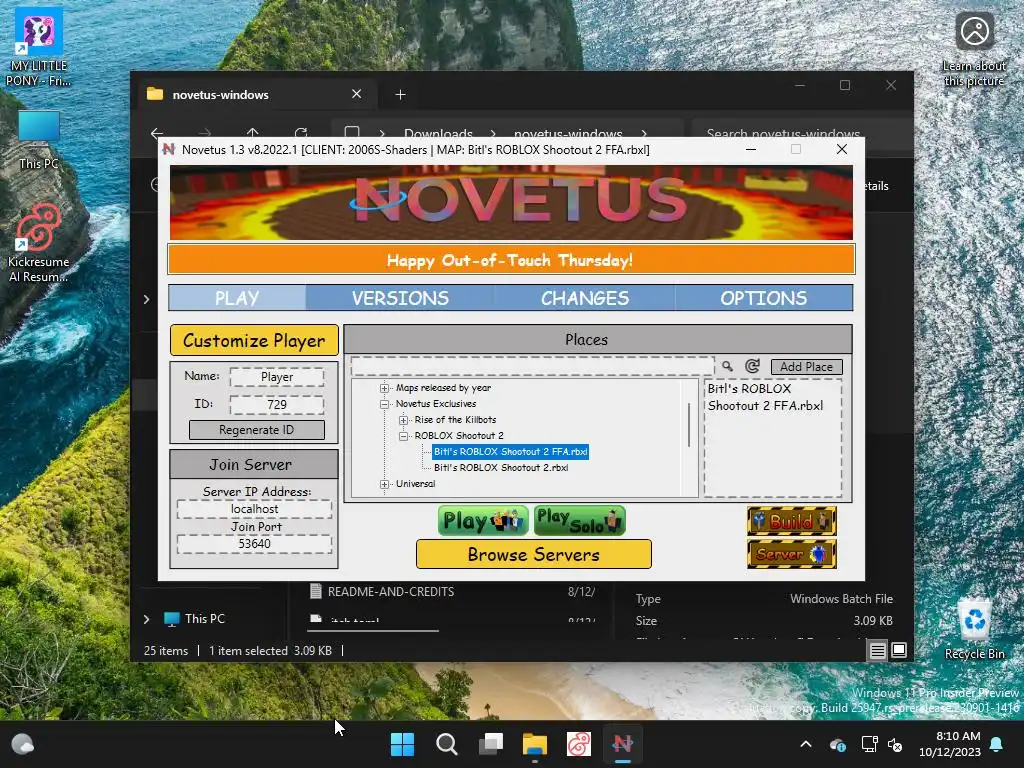
Task: Show hidden system tray icons
Action: (806, 744)
